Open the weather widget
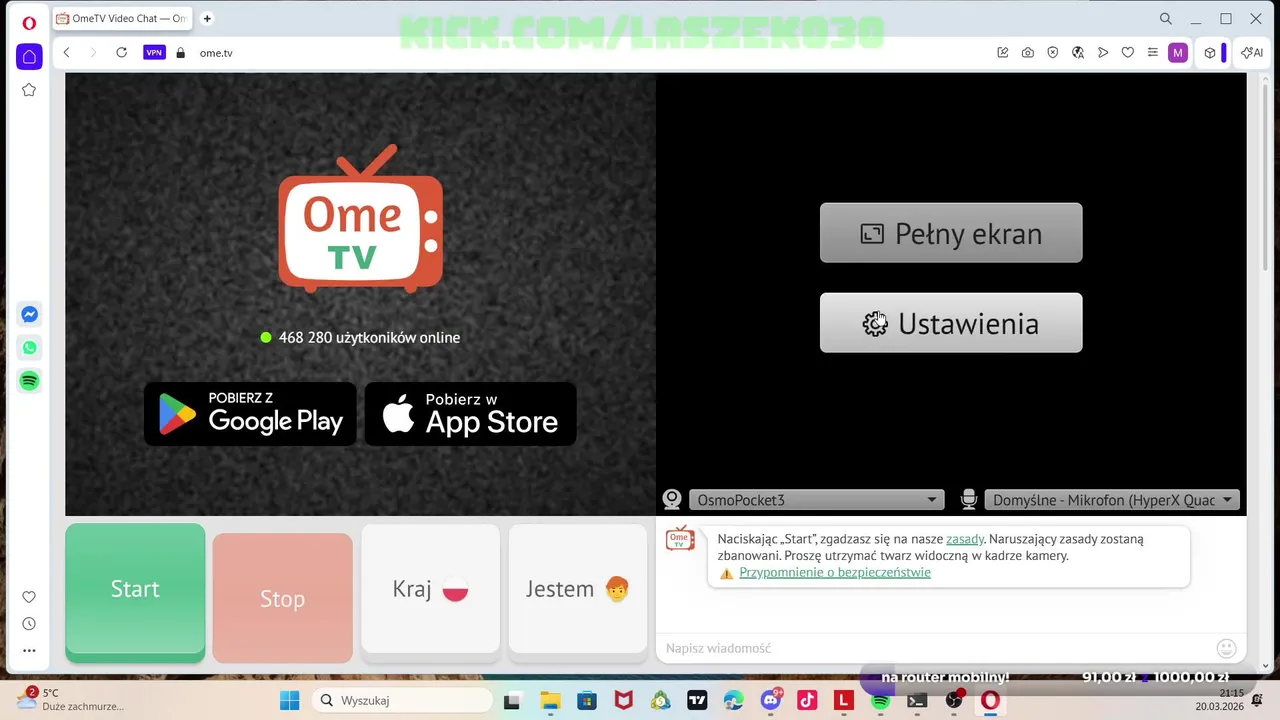The width and height of the screenshot is (1280, 720). (70, 700)
